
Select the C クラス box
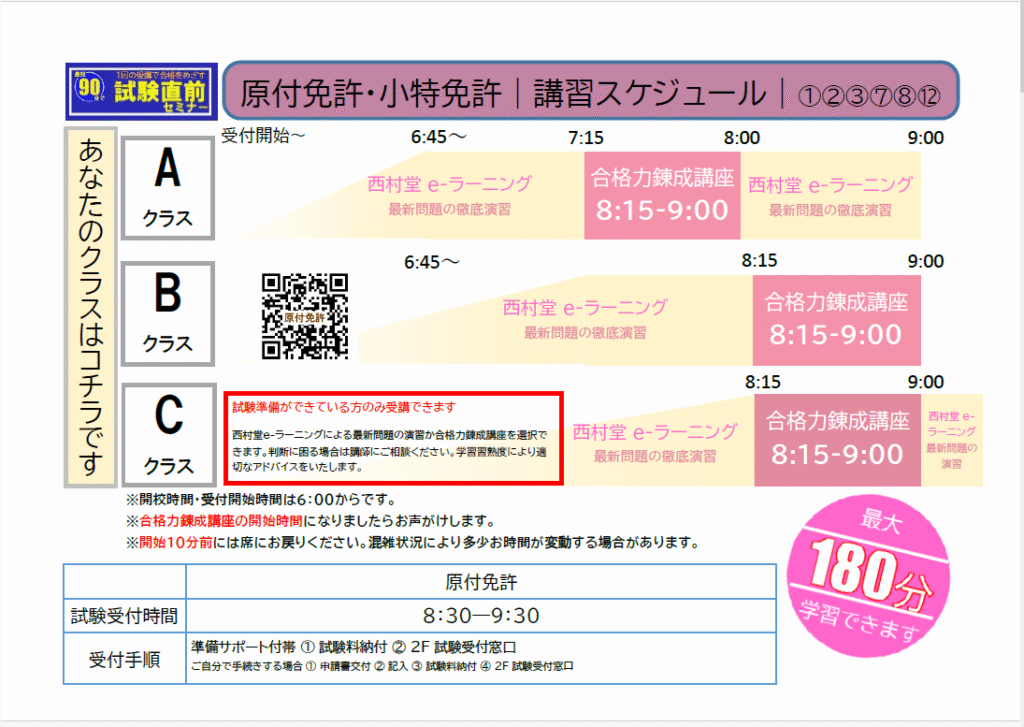[168, 435]
